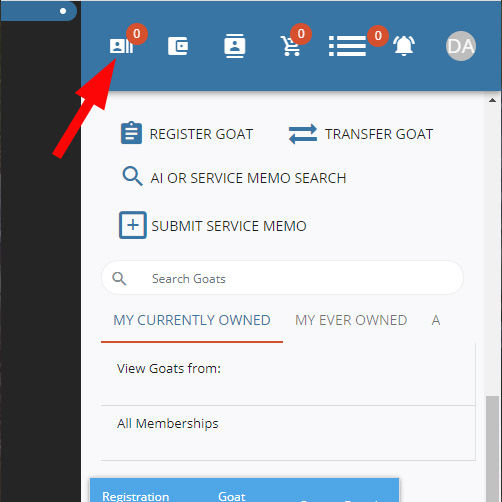
Task: Sort by Registration column header
Action: pyautogui.click(x=136, y=496)
